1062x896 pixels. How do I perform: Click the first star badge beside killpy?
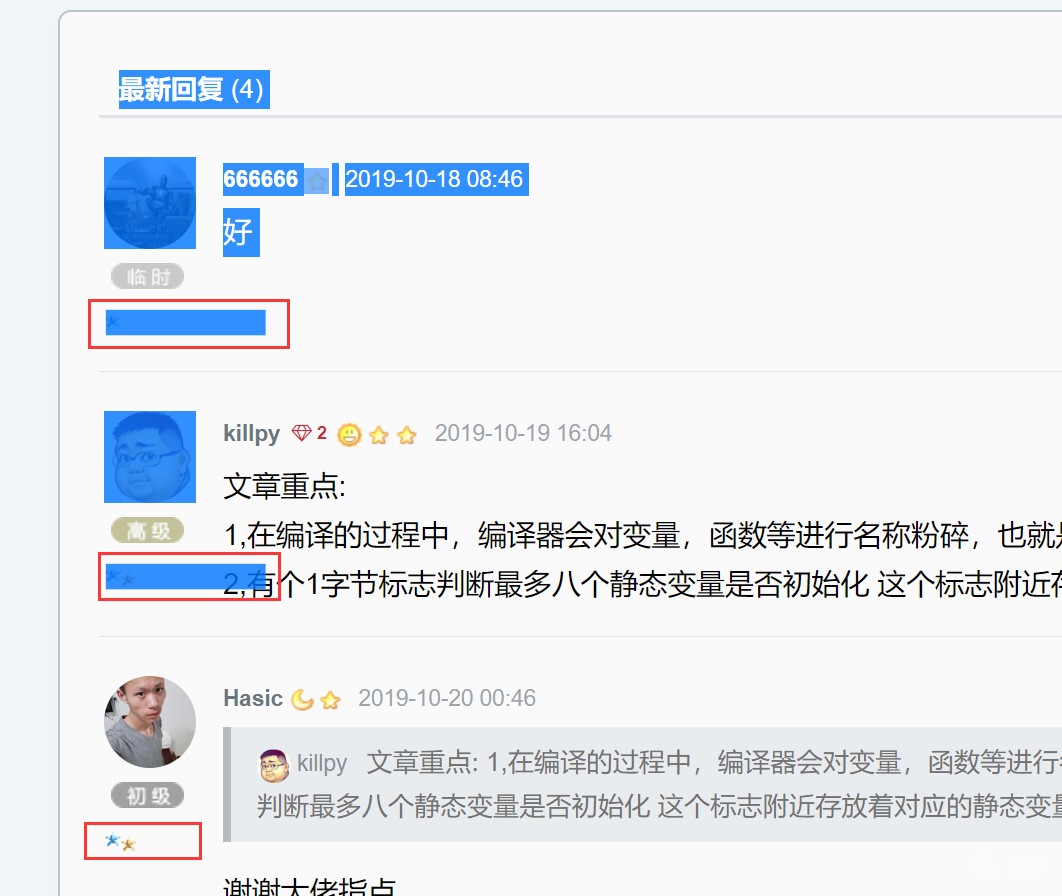pyautogui.click(x=379, y=435)
